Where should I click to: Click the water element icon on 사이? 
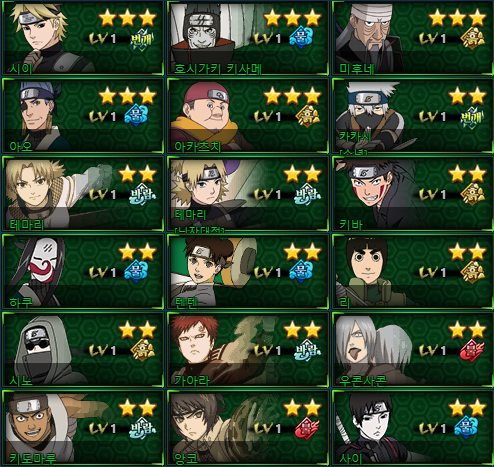point(466,427)
